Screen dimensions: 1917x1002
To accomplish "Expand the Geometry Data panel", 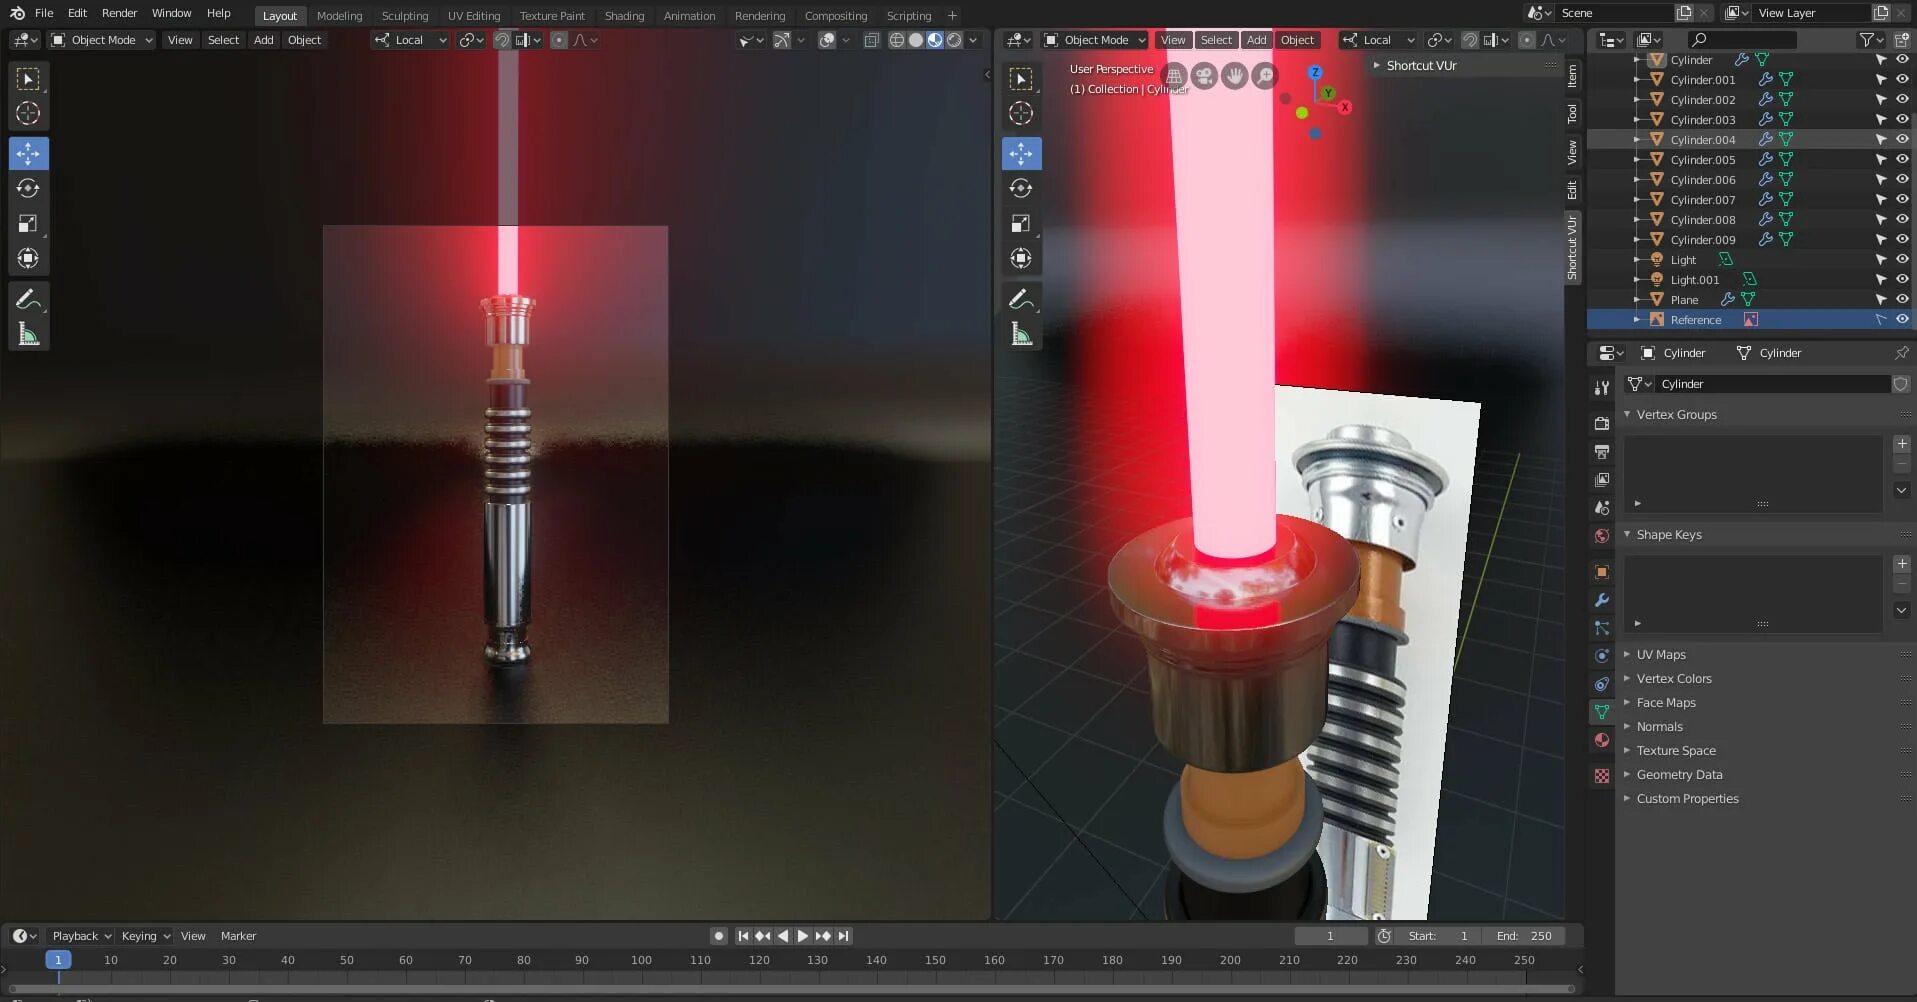I will 1679,775.
